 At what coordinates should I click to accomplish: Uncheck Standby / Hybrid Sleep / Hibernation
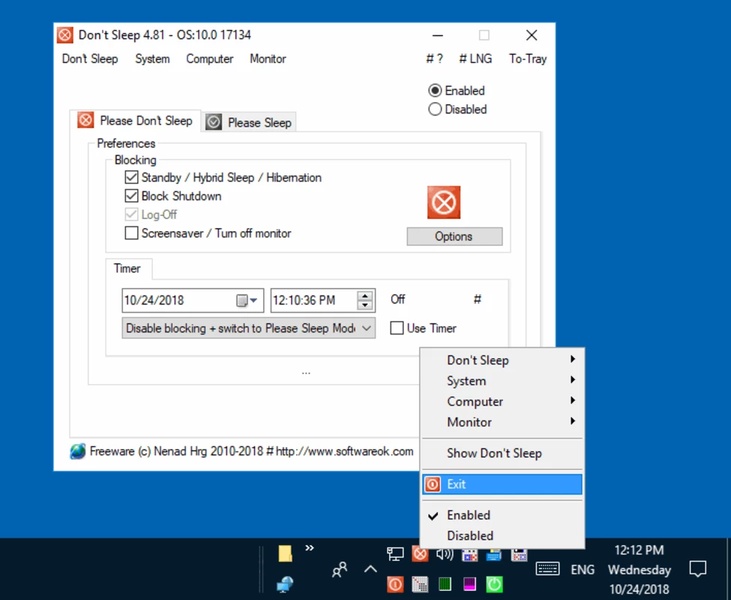pyautogui.click(x=132, y=177)
